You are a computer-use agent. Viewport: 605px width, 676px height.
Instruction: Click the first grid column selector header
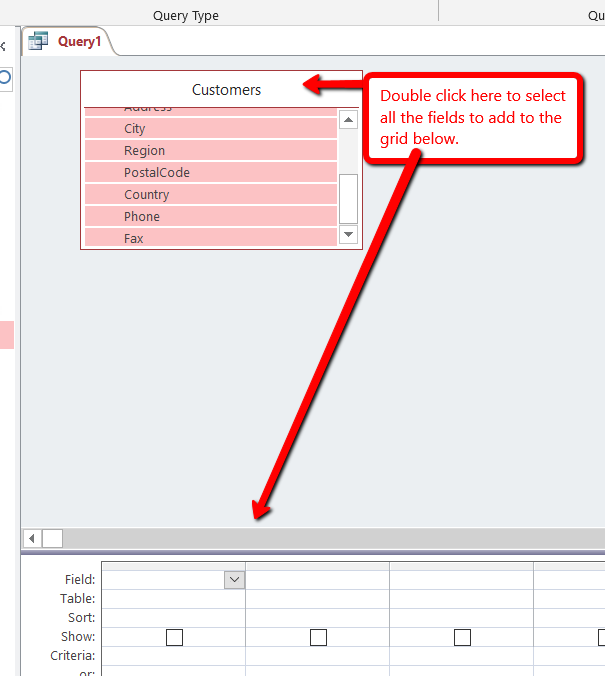173,566
